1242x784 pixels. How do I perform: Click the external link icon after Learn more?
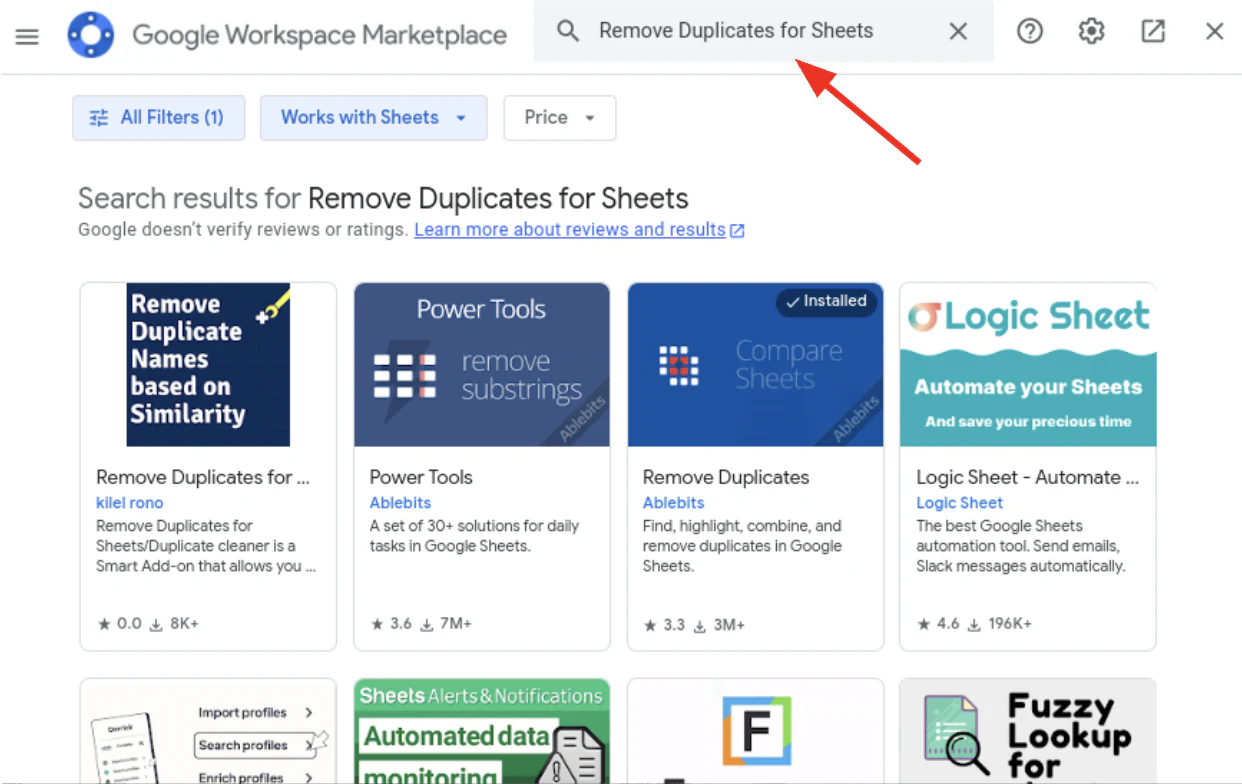(737, 231)
